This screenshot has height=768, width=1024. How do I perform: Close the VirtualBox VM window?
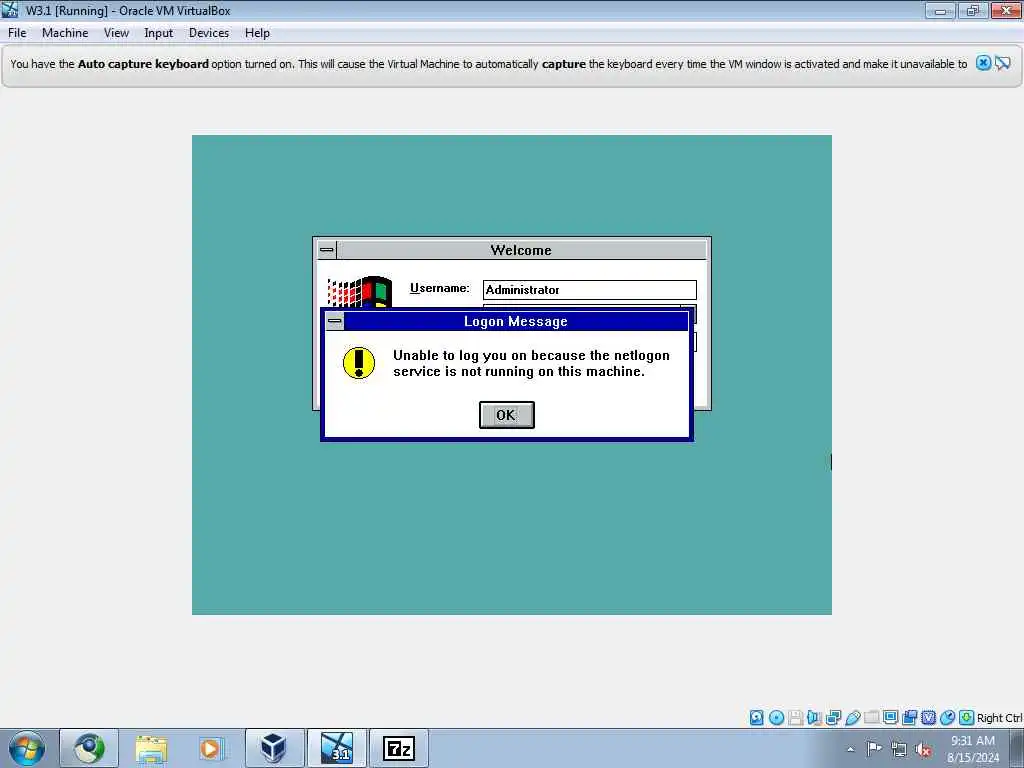1006,10
